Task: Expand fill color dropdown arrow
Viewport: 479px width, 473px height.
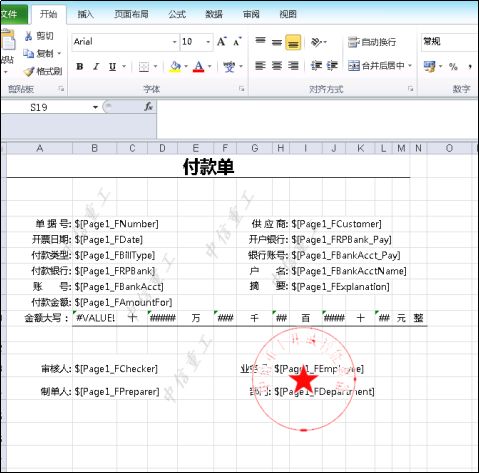Action: click(x=186, y=67)
